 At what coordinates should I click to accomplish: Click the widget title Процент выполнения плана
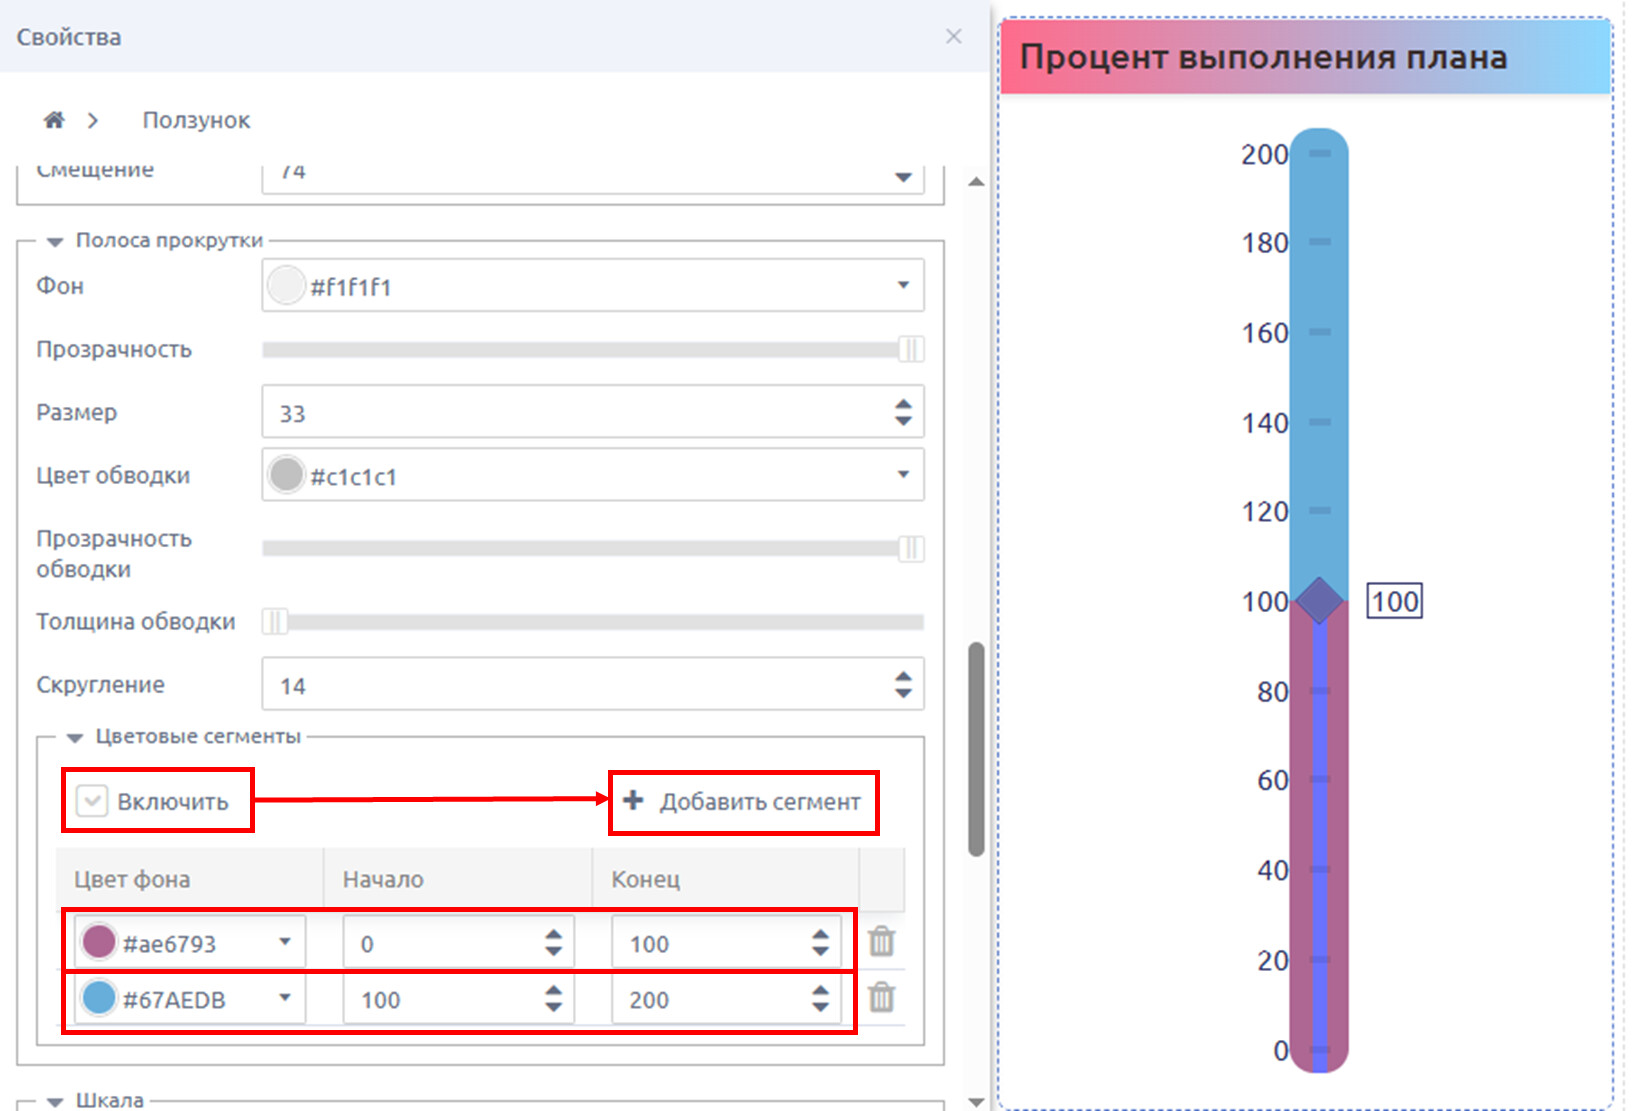coord(1263,57)
